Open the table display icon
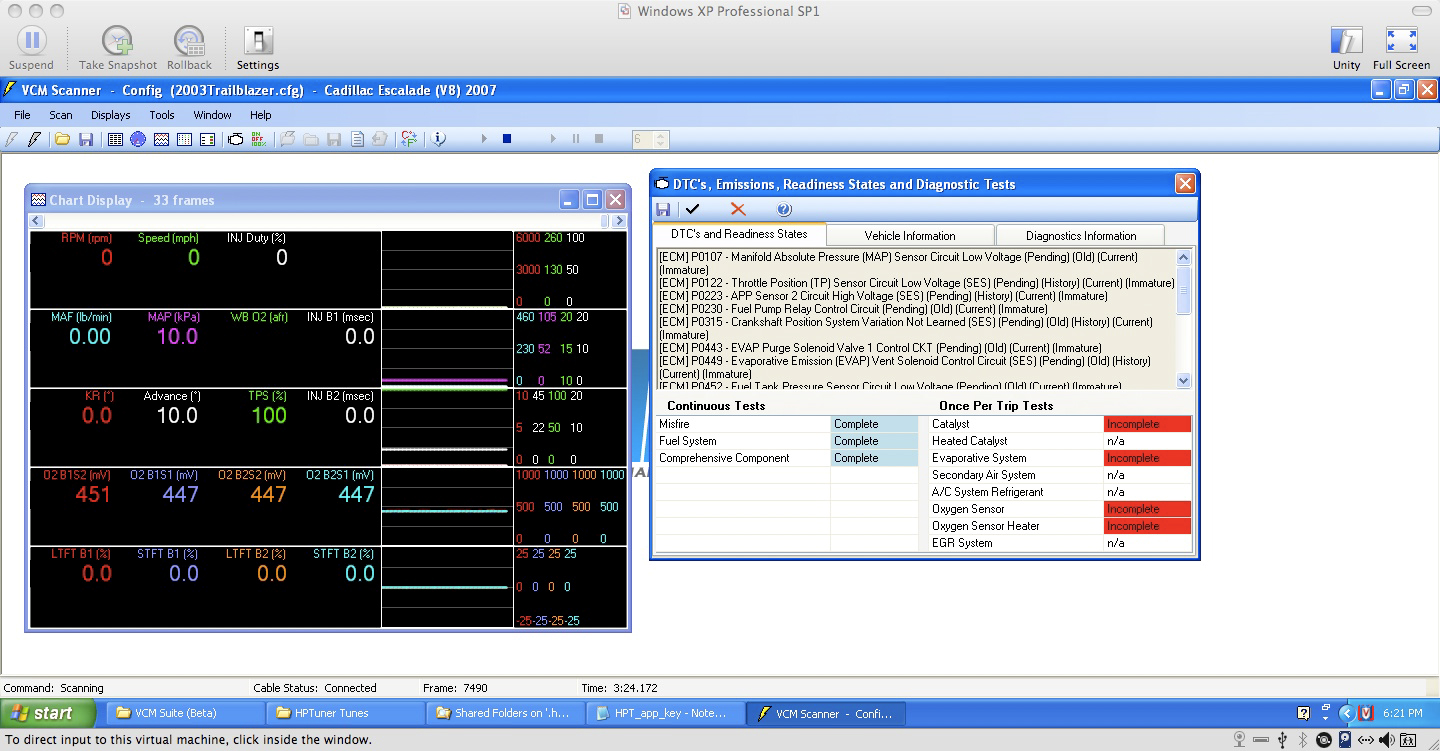The height and width of the screenshot is (751, 1440). click(115, 139)
